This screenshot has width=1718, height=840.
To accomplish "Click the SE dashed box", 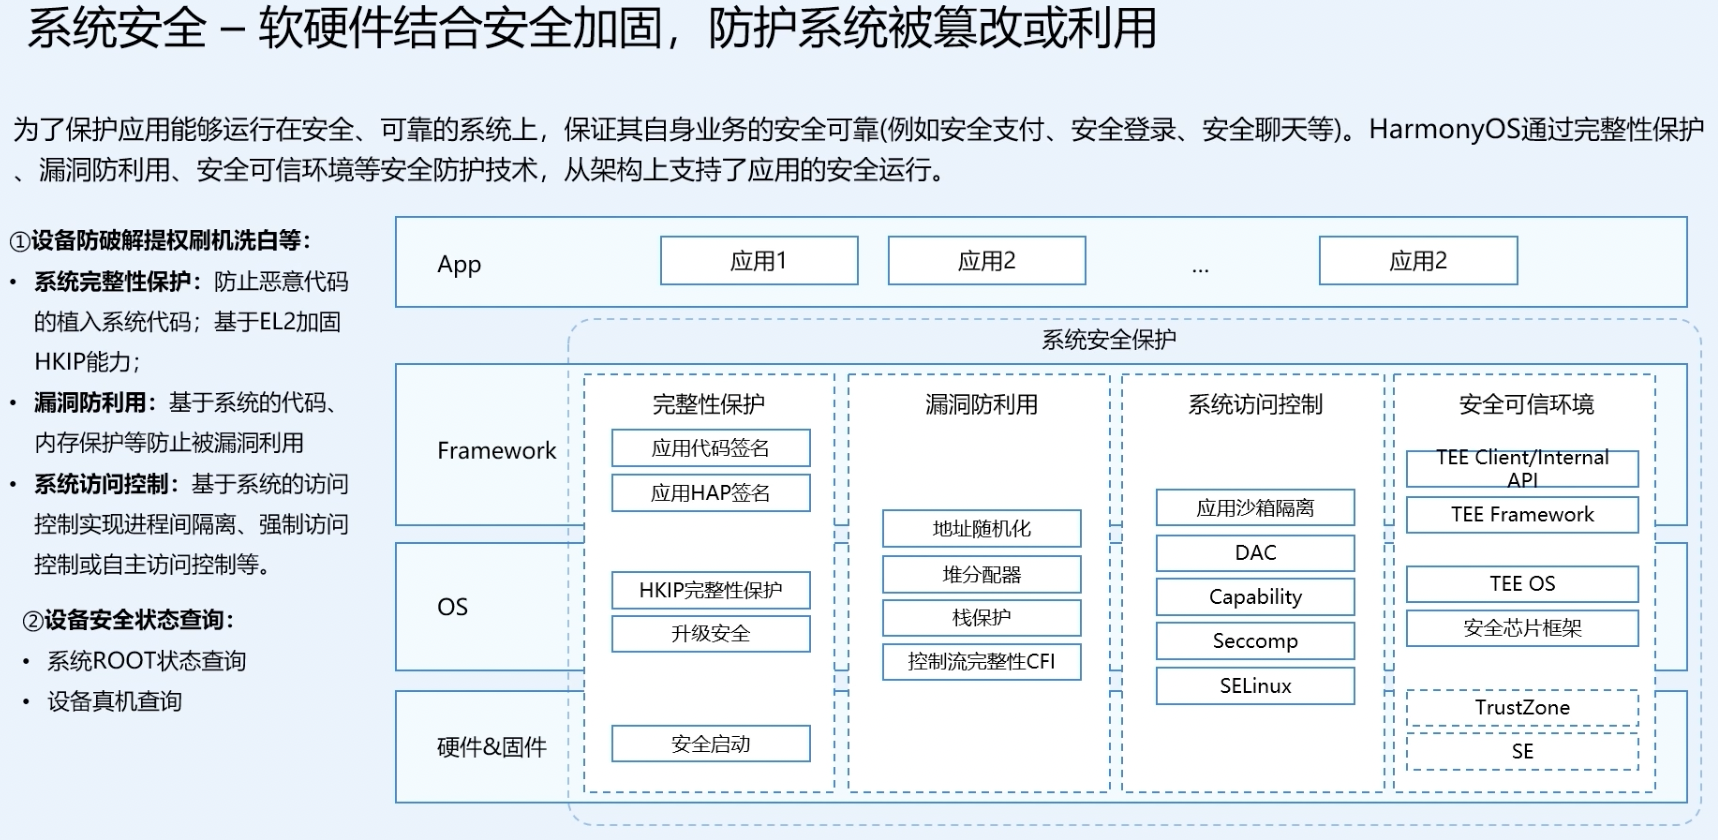I will tap(1523, 752).
